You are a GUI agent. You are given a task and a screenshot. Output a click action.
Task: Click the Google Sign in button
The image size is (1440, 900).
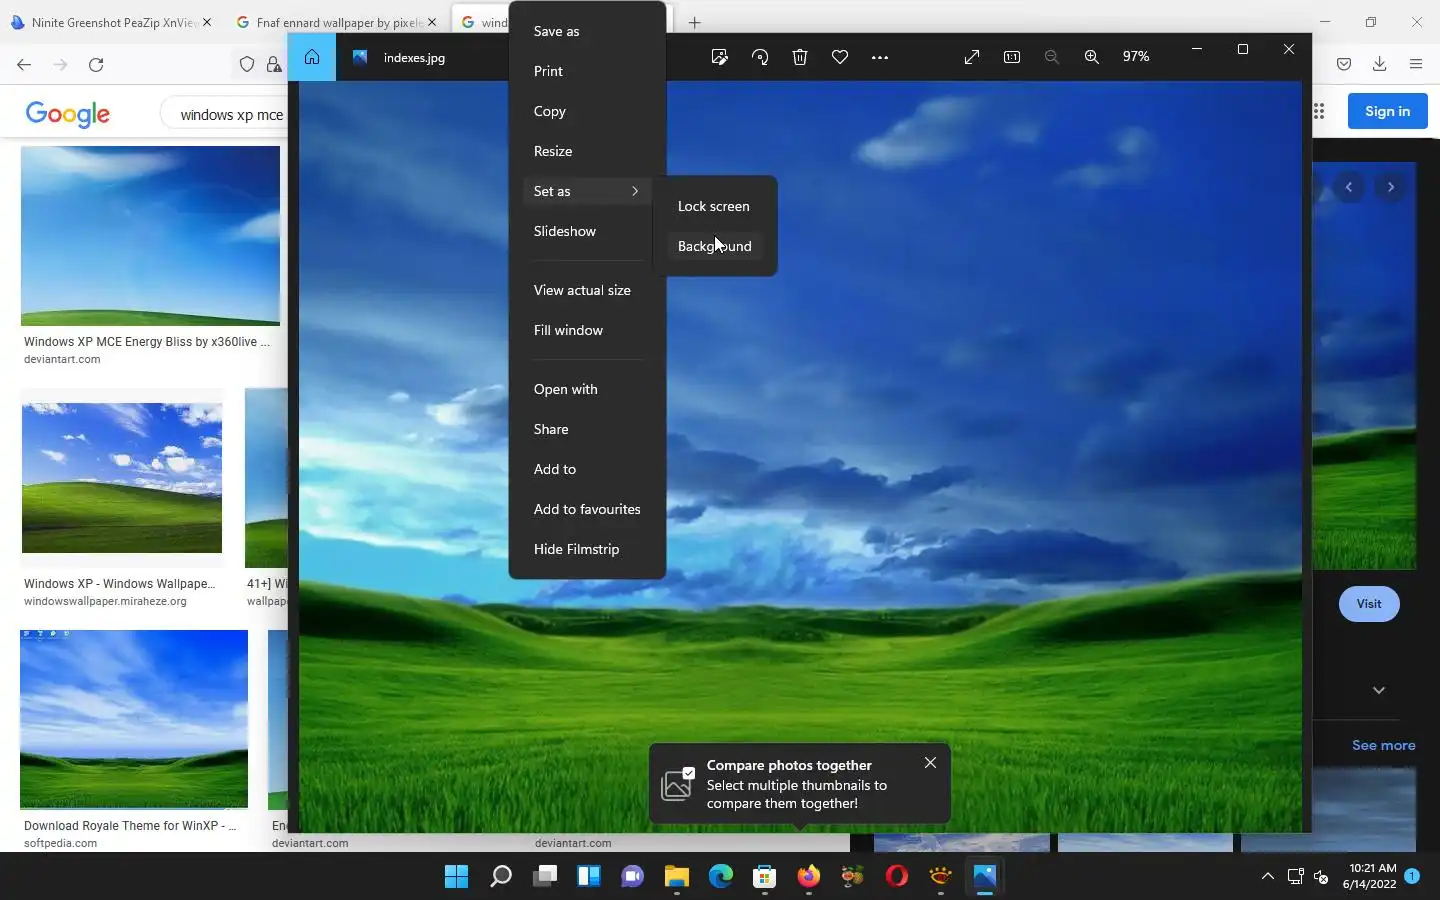click(x=1388, y=111)
